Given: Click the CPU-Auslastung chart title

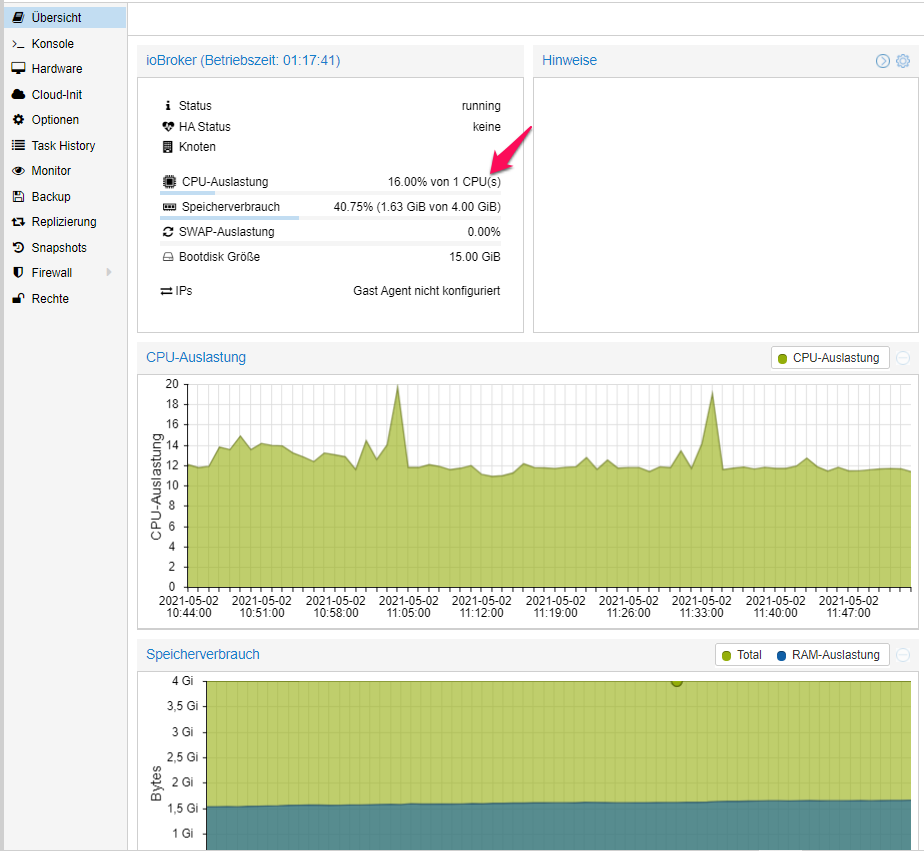Looking at the screenshot, I should [196, 357].
